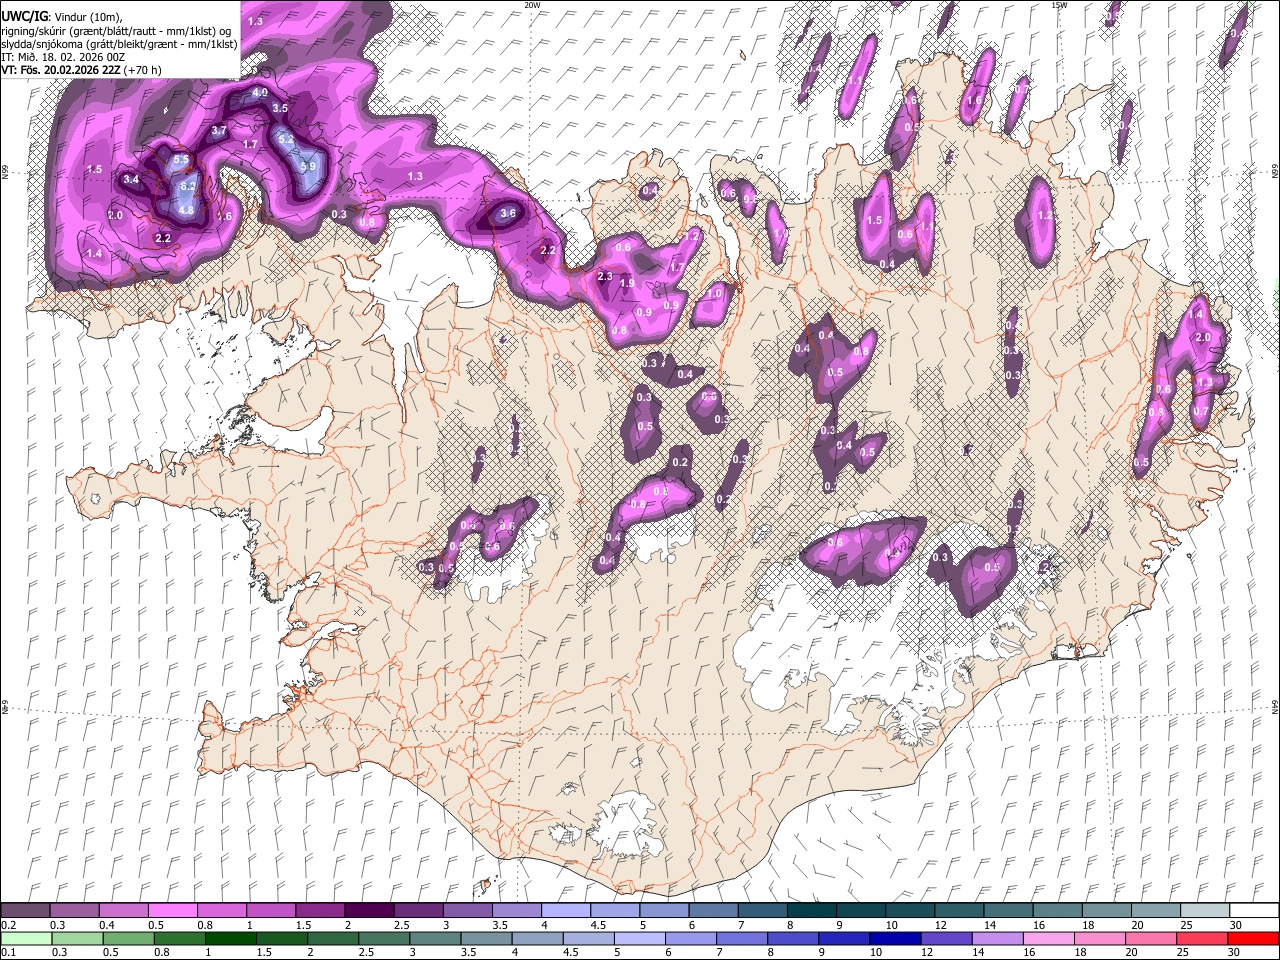Click the 'VT: Fös. 20.02.2026 22Z' valid time
1280x960 pixels.
click(61, 70)
